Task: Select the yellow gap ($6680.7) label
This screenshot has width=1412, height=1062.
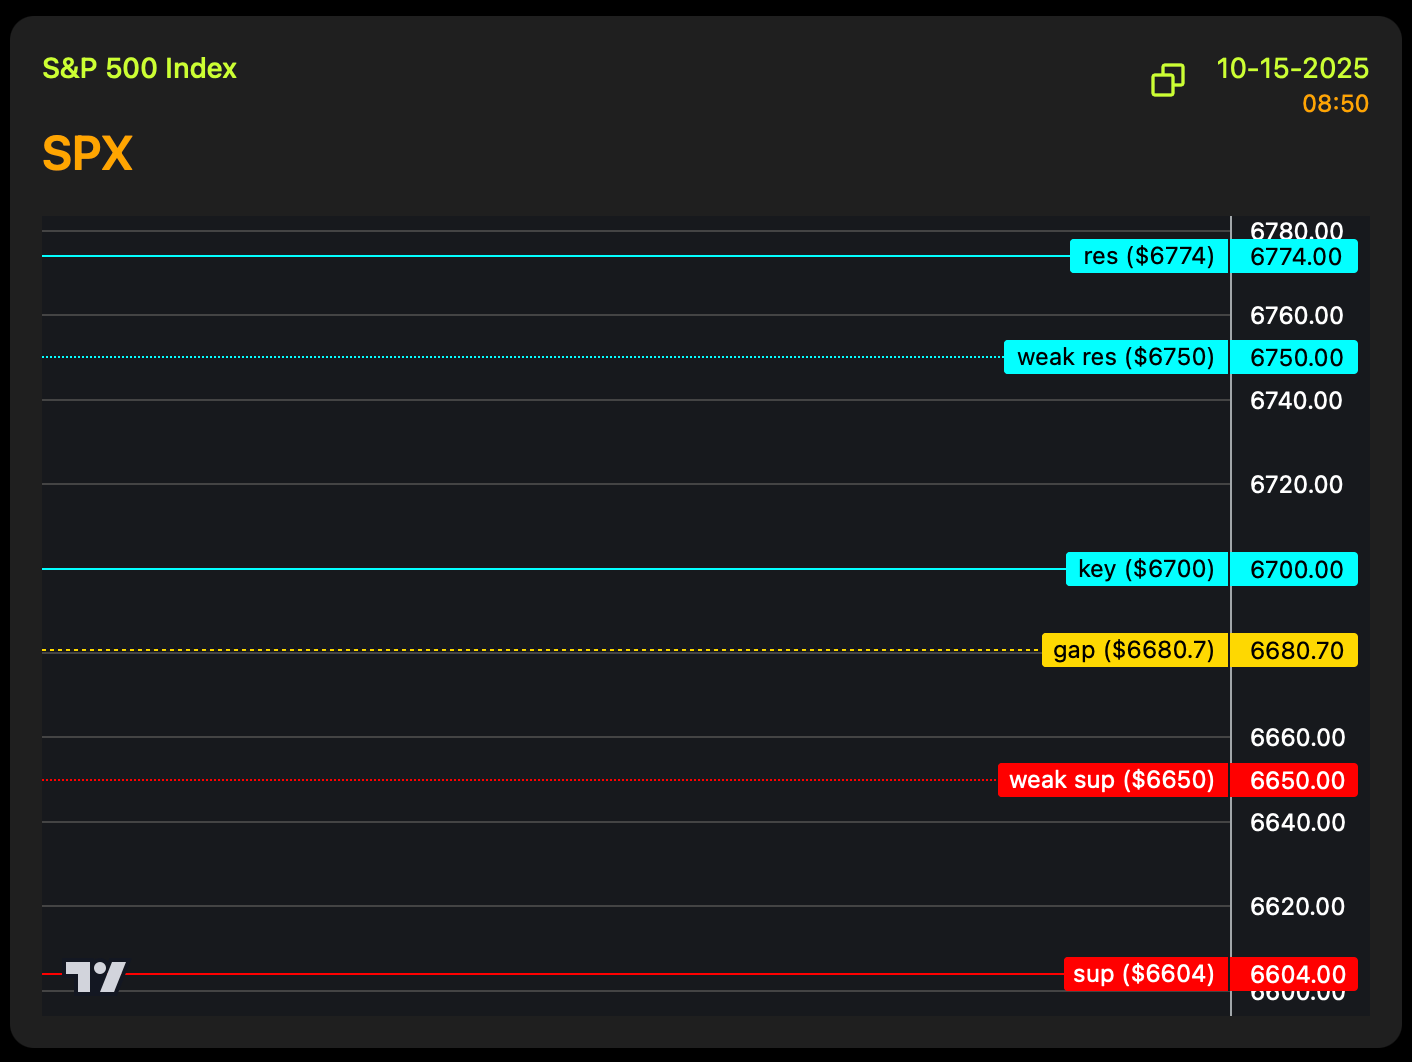Action: click(x=1134, y=650)
